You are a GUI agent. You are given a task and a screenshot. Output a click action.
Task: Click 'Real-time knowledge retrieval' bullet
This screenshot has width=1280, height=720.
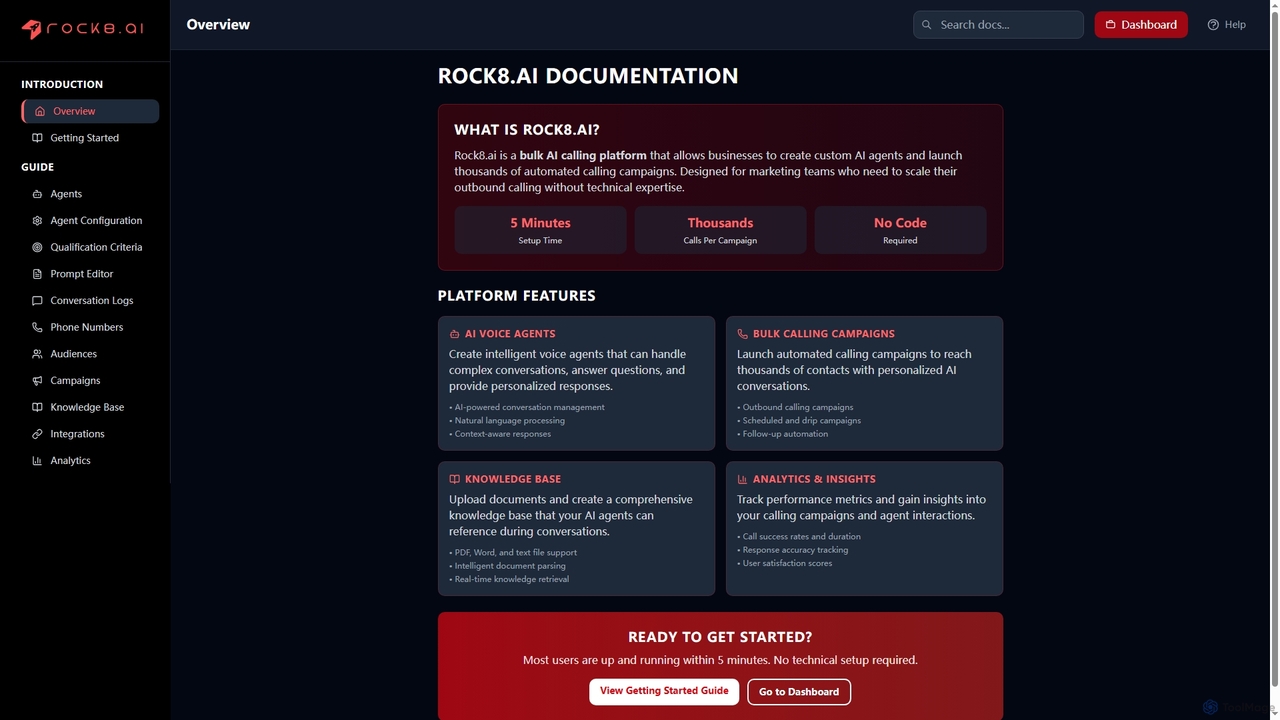(x=509, y=579)
